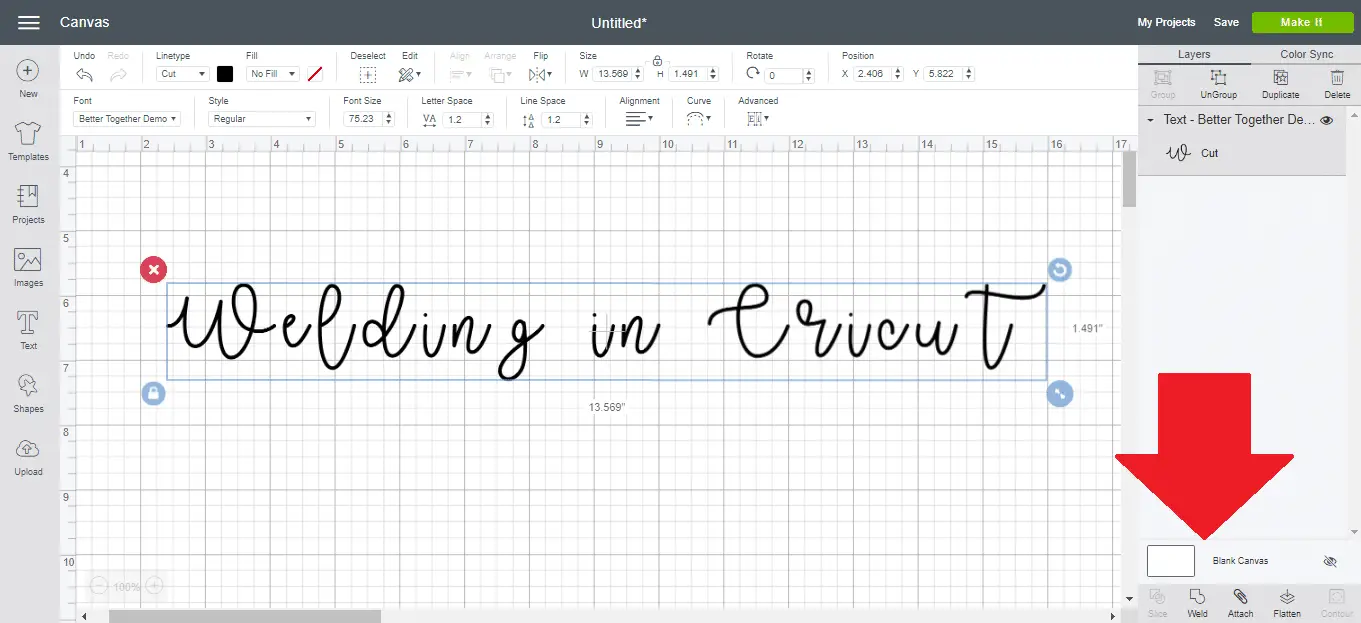Viewport: 1361px width, 623px height.
Task: Click the green Make It button
Action: click(x=1302, y=22)
